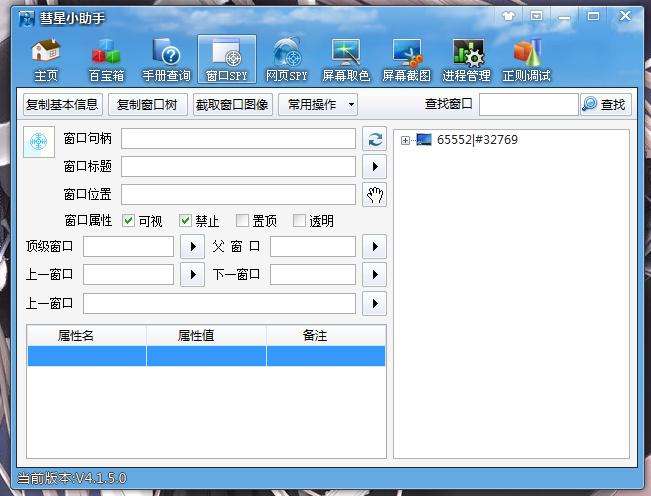Select the highlighted blue row in property table
Screen dimensions: 651x496
pos(206,356)
